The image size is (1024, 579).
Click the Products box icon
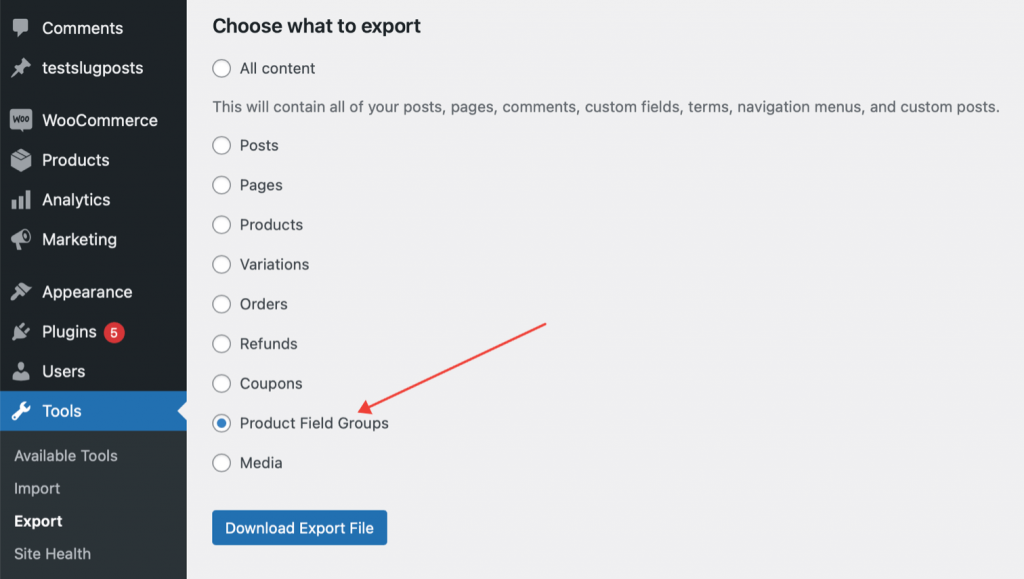click(20, 160)
